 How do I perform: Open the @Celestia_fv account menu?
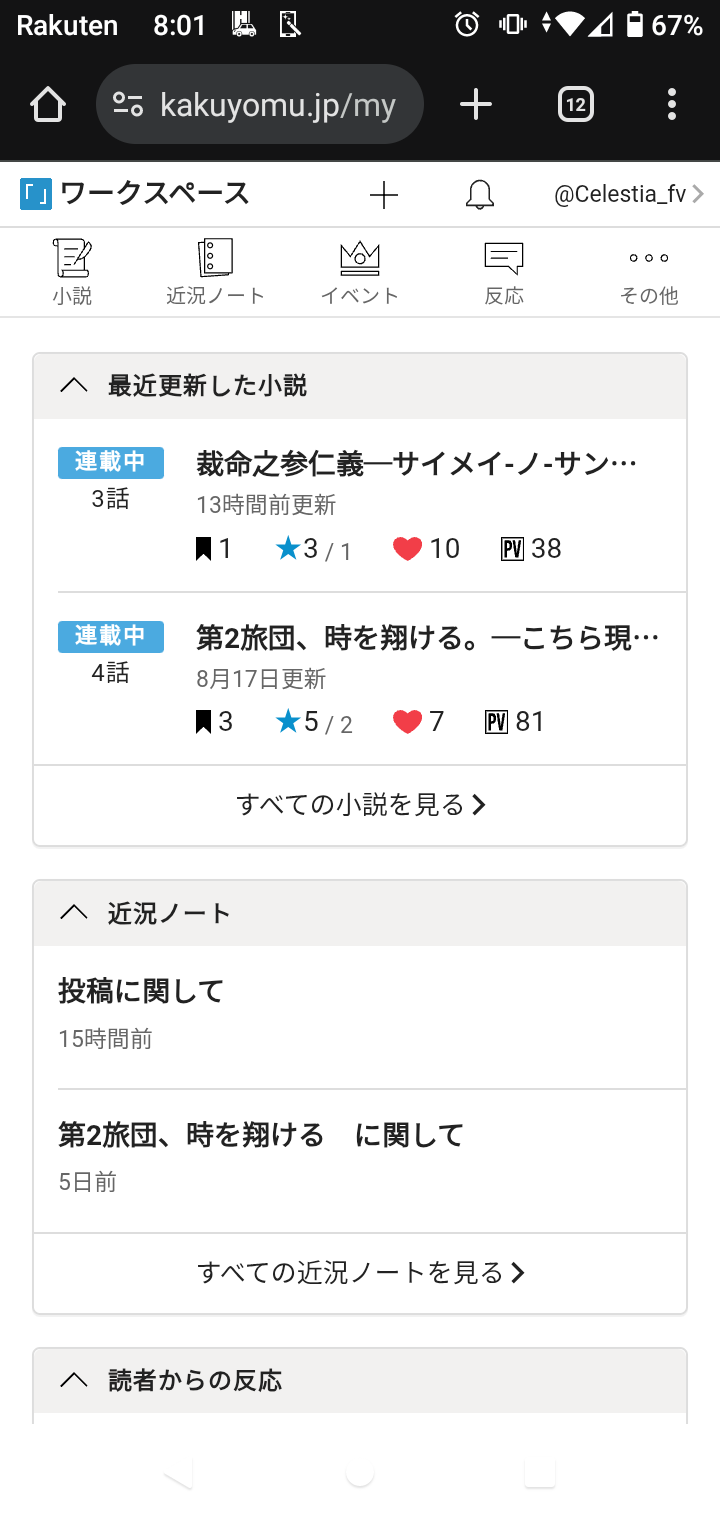(628, 194)
